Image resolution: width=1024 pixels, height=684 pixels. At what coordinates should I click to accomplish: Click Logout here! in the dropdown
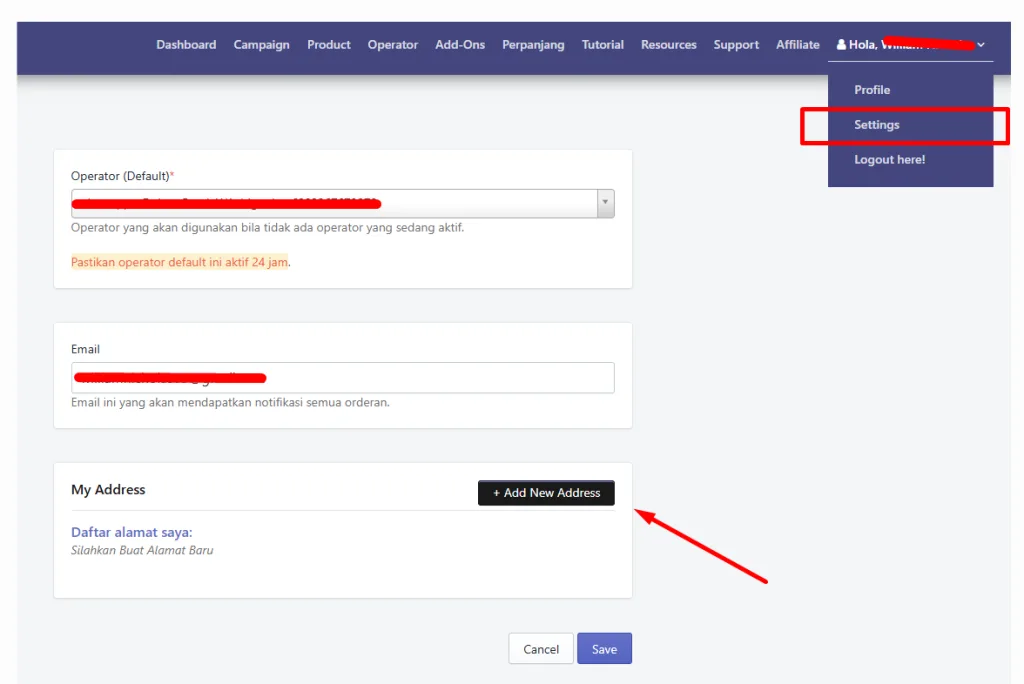[889, 160]
